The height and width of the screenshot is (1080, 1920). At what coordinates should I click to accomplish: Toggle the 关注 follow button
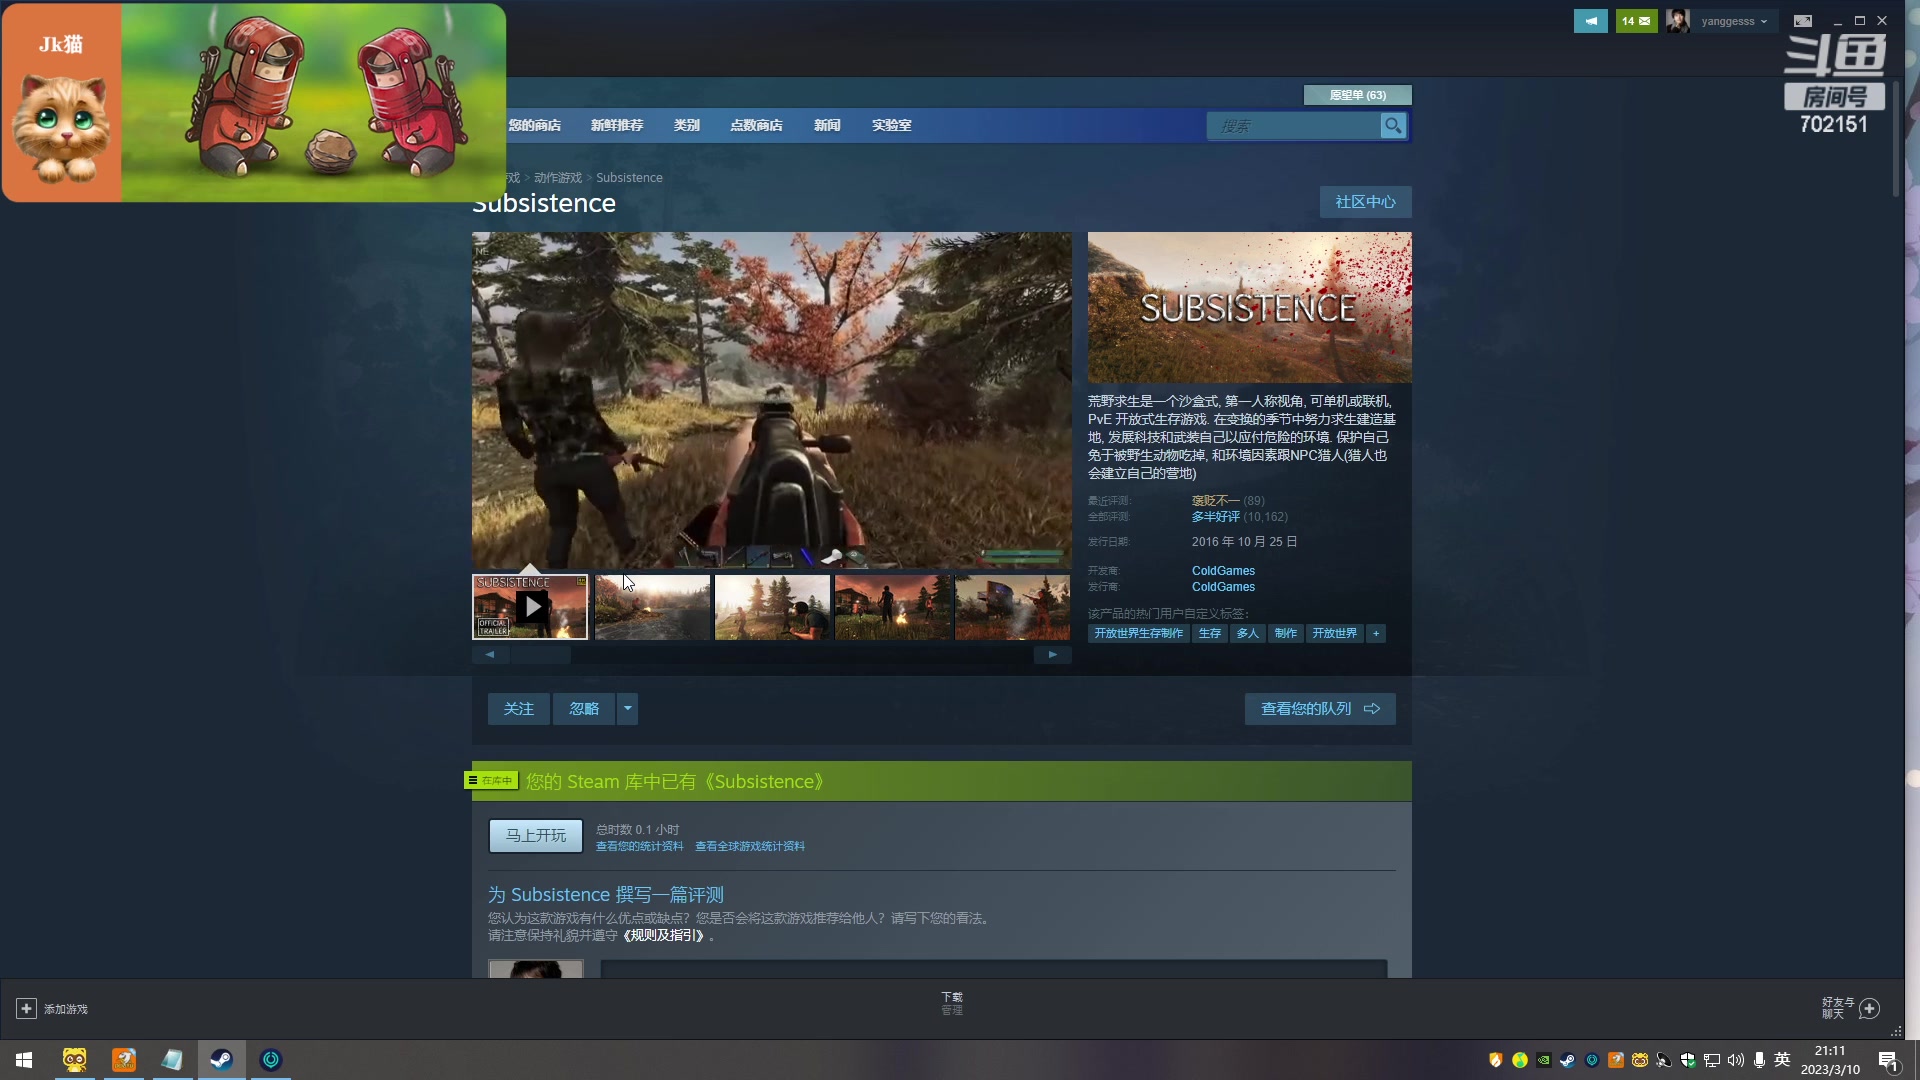point(518,709)
